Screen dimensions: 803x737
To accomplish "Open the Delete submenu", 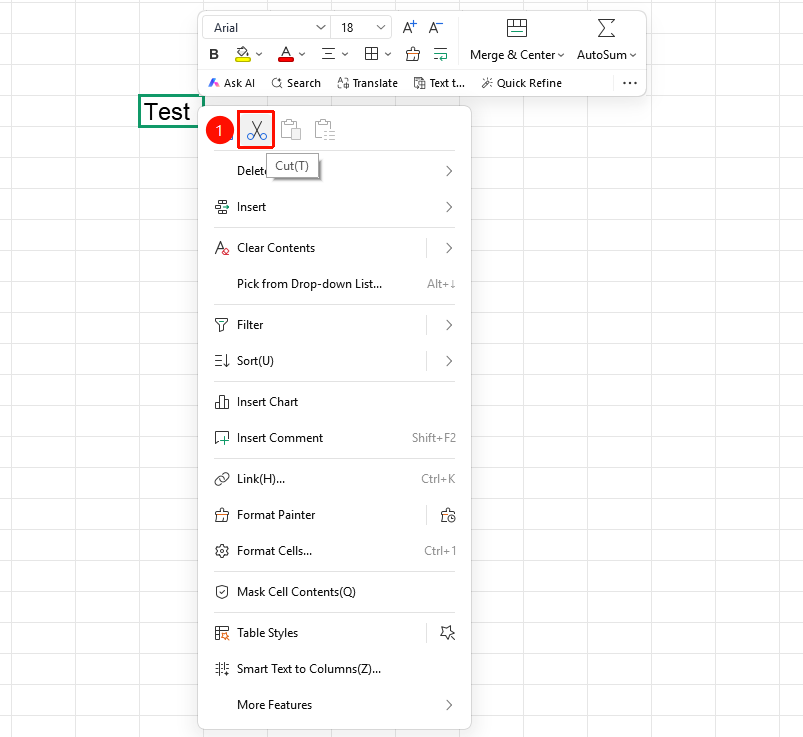I will point(334,171).
